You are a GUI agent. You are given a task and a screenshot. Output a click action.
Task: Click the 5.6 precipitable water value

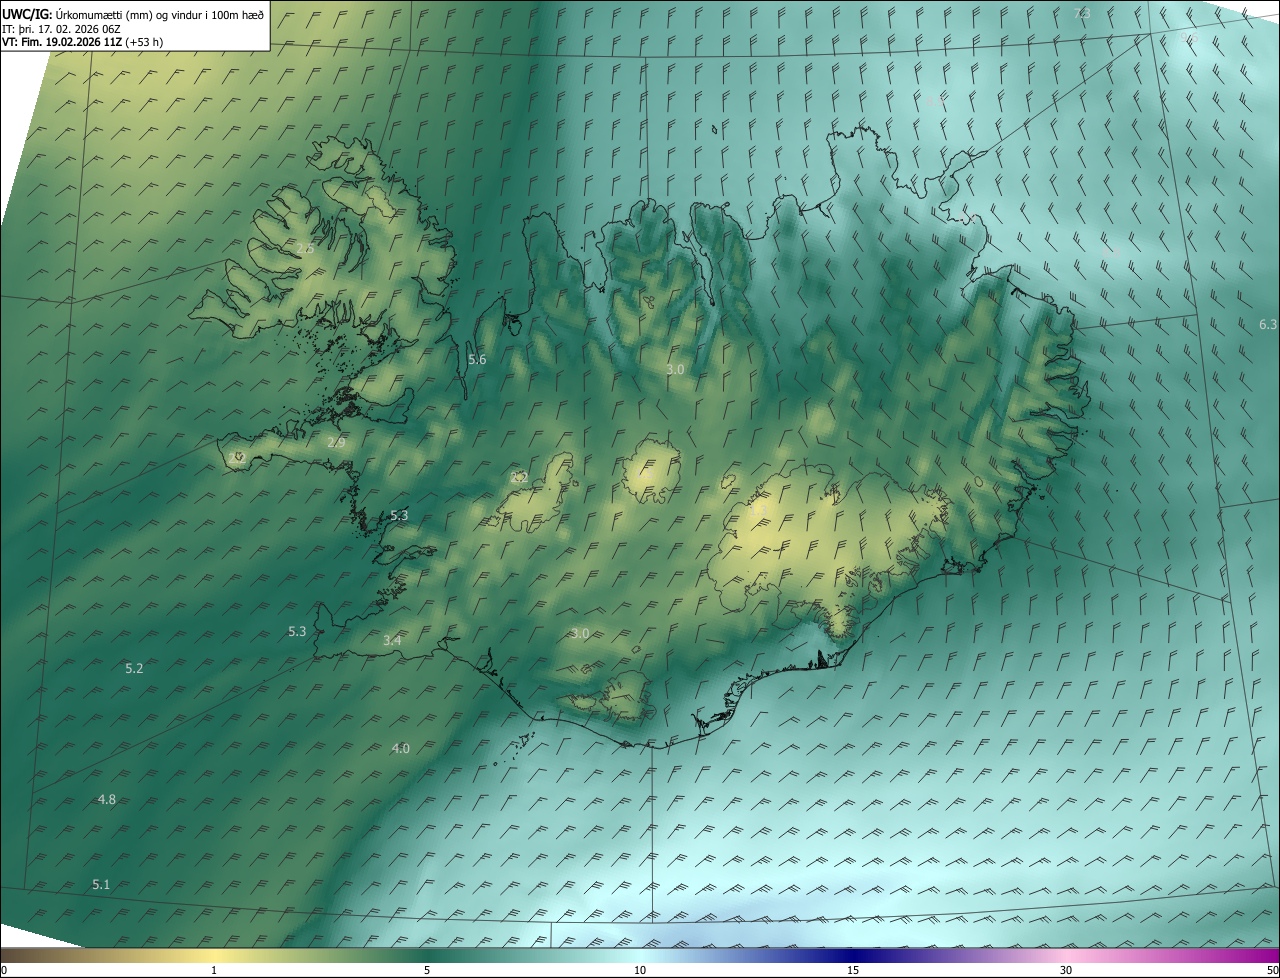pos(477,359)
